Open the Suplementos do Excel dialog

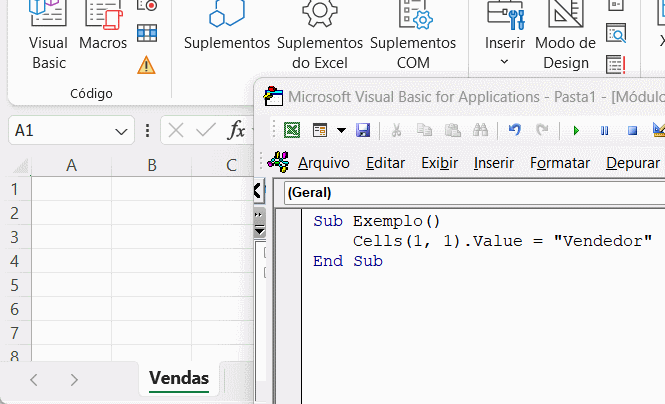click(319, 38)
